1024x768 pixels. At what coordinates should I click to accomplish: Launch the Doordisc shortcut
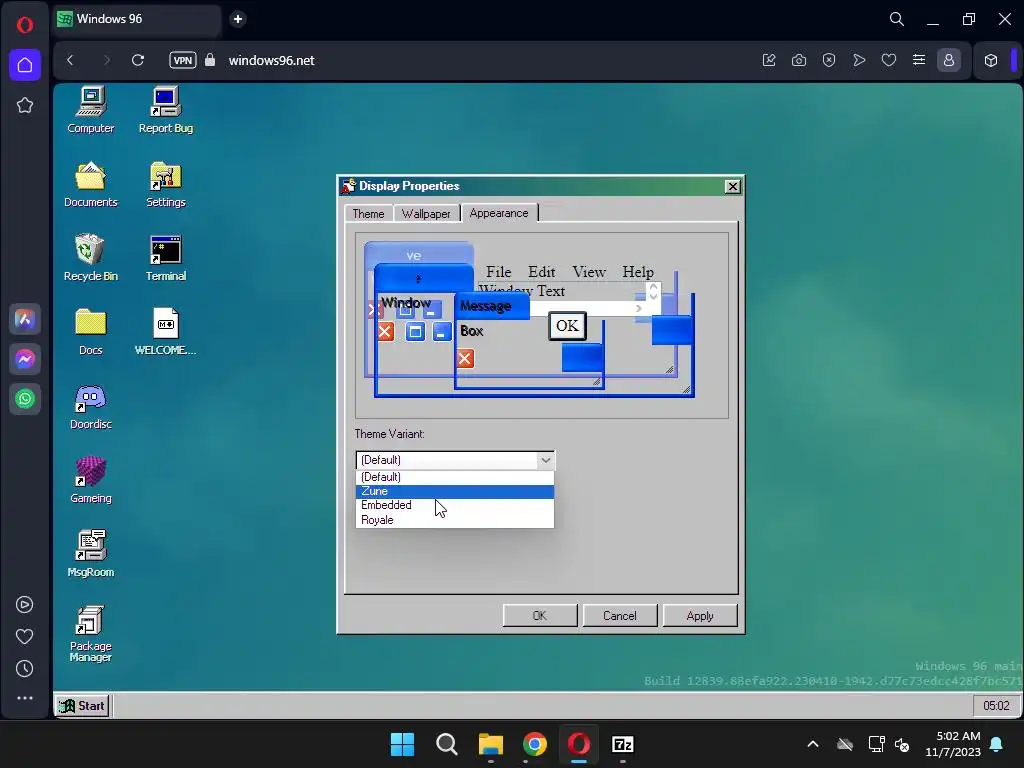click(x=91, y=406)
